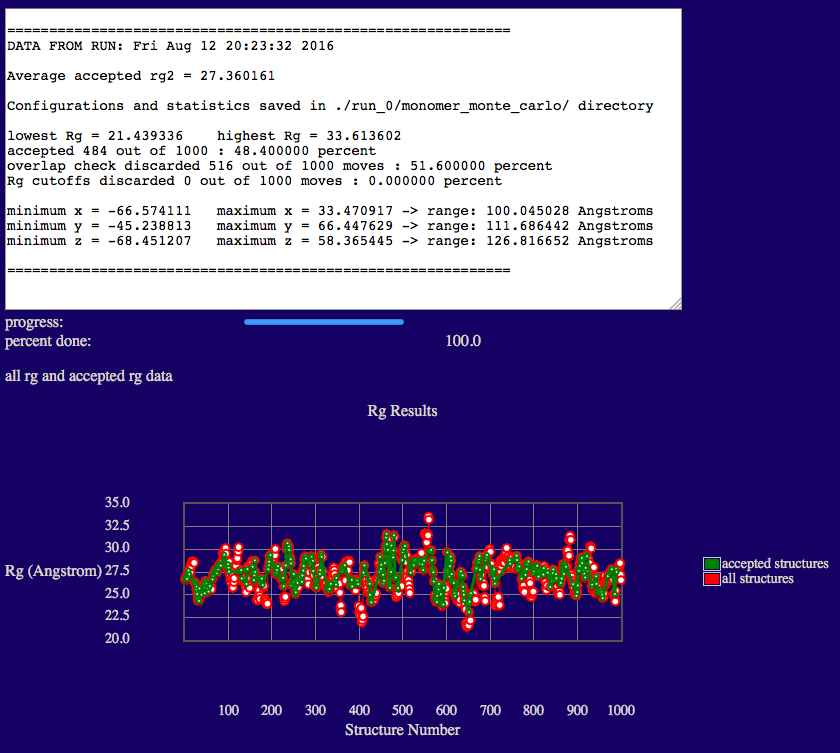The image size is (840, 753).
Task: Click the '300' x-axis tick label
Action: click(316, 710)
